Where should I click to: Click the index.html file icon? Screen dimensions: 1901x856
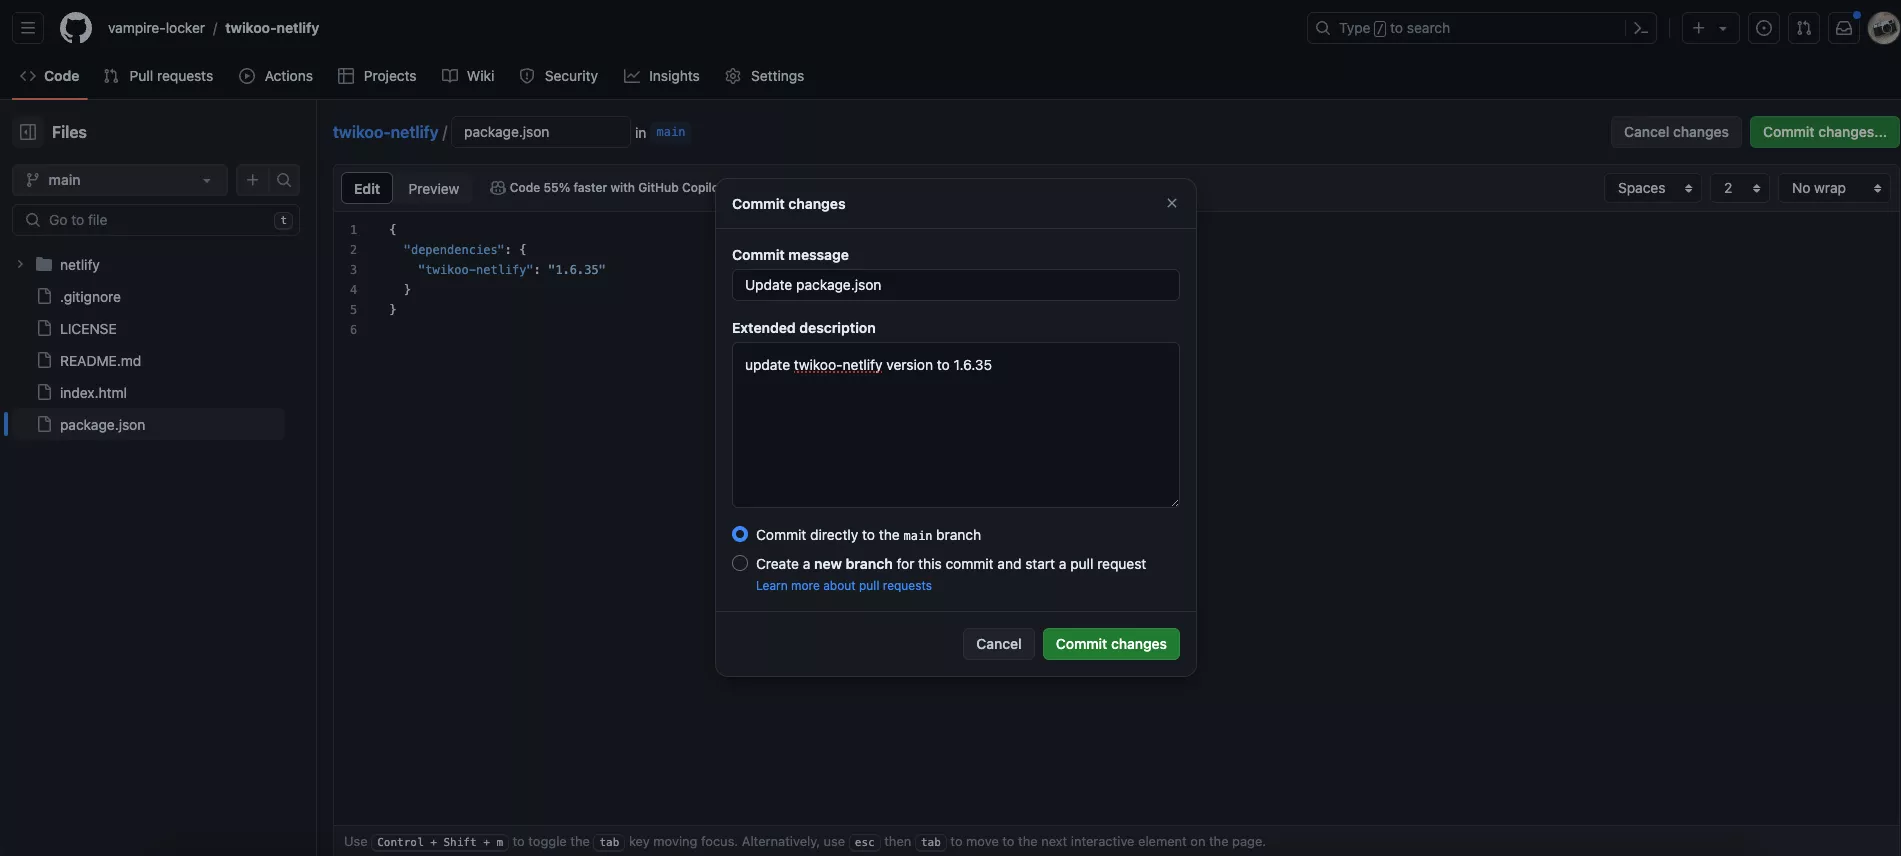44,393
